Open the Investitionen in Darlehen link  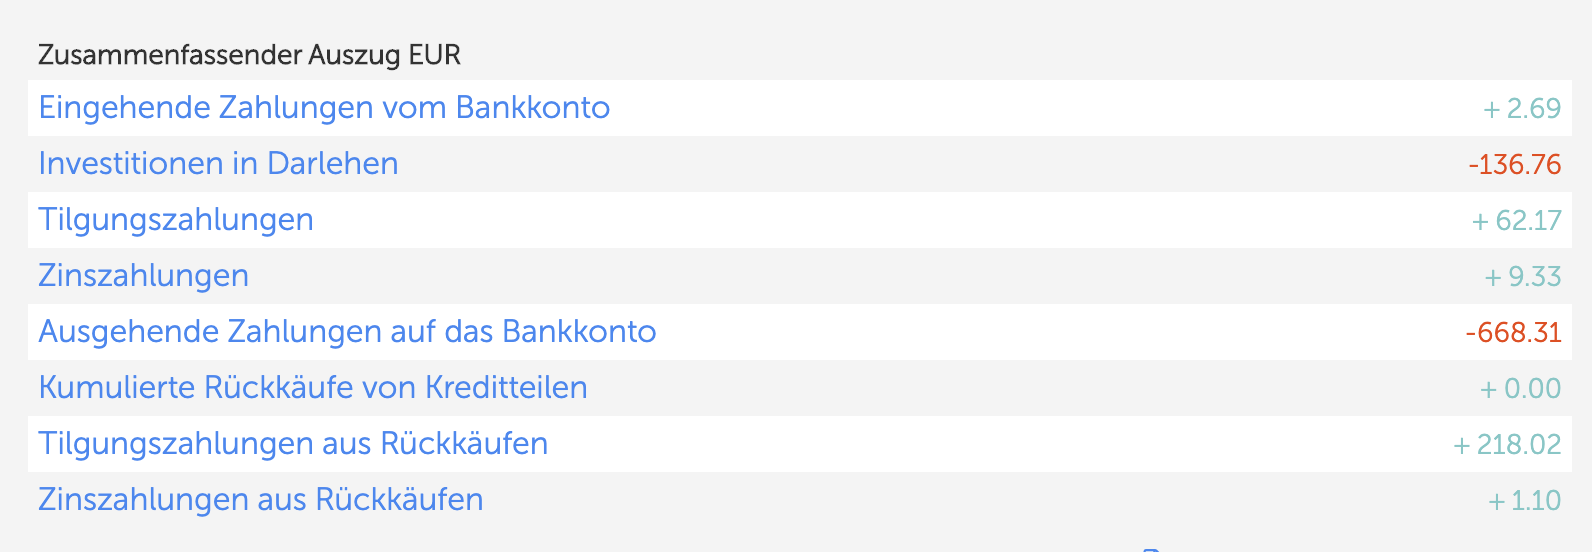pyautogui.click(x=218, y=164)
